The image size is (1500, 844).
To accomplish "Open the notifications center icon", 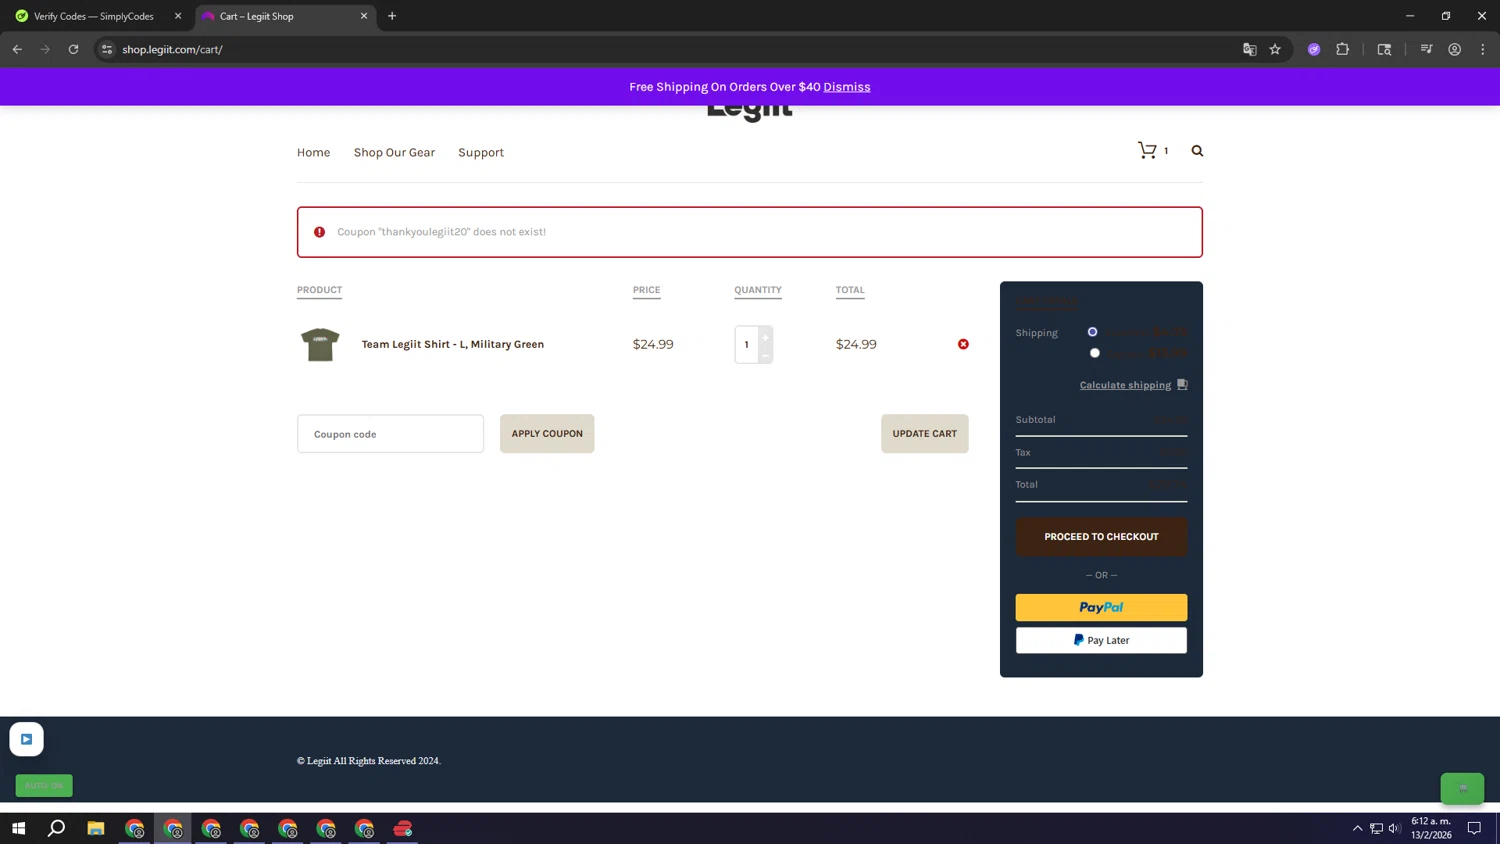I will pos(1474,828).
